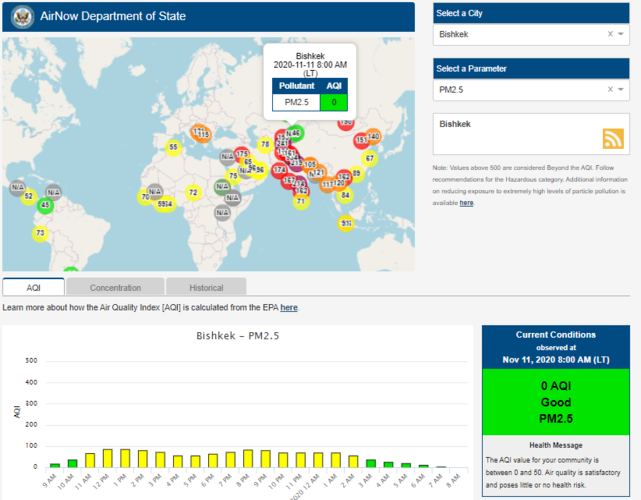Click the yellow 78 AQI map marker
641x500 pixels.
point(264,145)
